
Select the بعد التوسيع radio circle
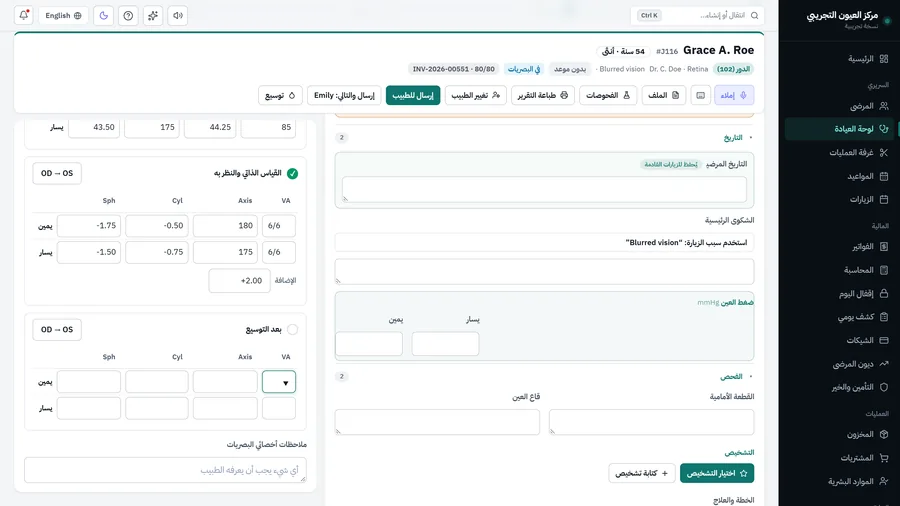pos(292,329)
